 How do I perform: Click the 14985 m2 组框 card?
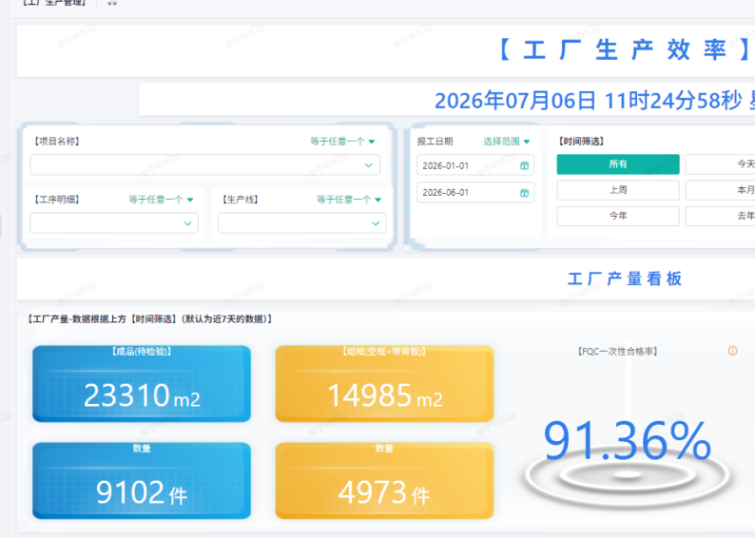[384, 383]
